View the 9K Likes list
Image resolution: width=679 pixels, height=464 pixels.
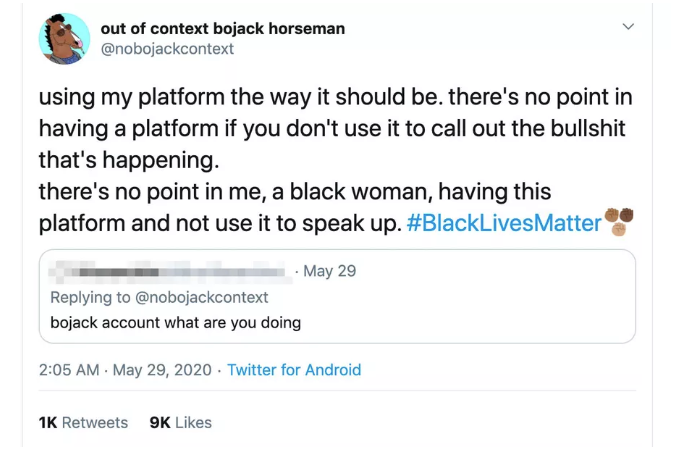pos(180,422)
